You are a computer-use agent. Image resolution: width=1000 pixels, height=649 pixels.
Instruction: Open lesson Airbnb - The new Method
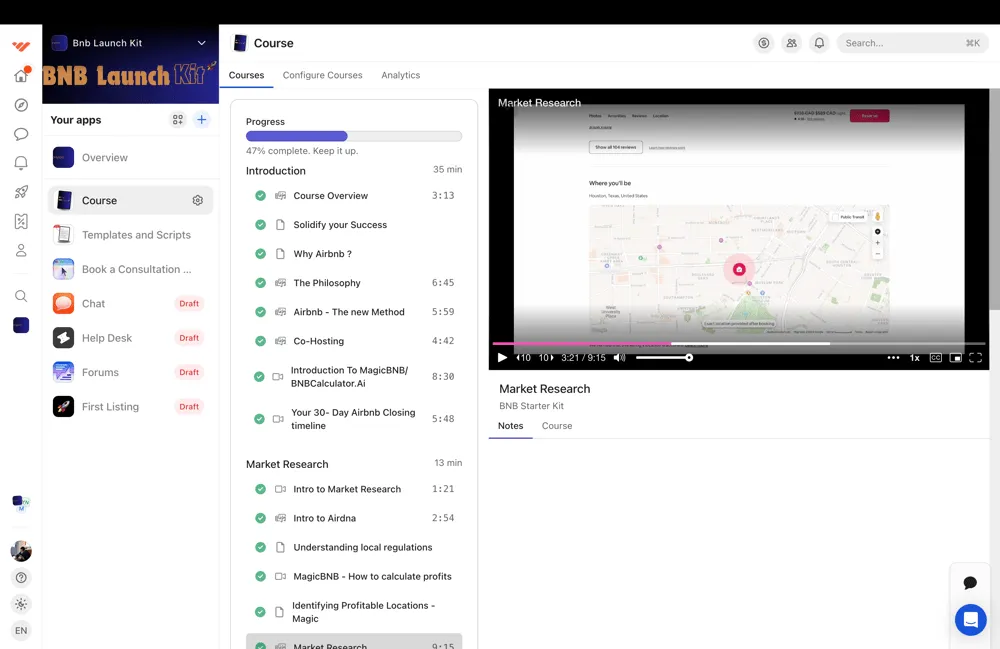coord(354,312)
